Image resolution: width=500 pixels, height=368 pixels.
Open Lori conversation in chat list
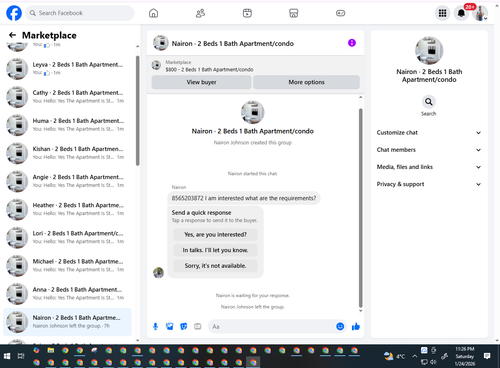pyautogui.click(x=67, y=237)
